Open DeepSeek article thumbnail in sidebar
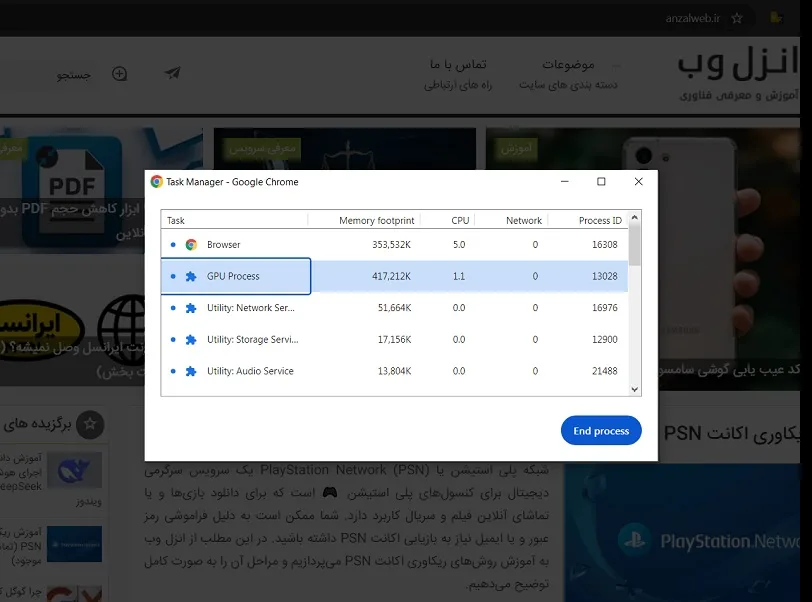The width and height of the screenshot is (812, 602). click(75, 470)
